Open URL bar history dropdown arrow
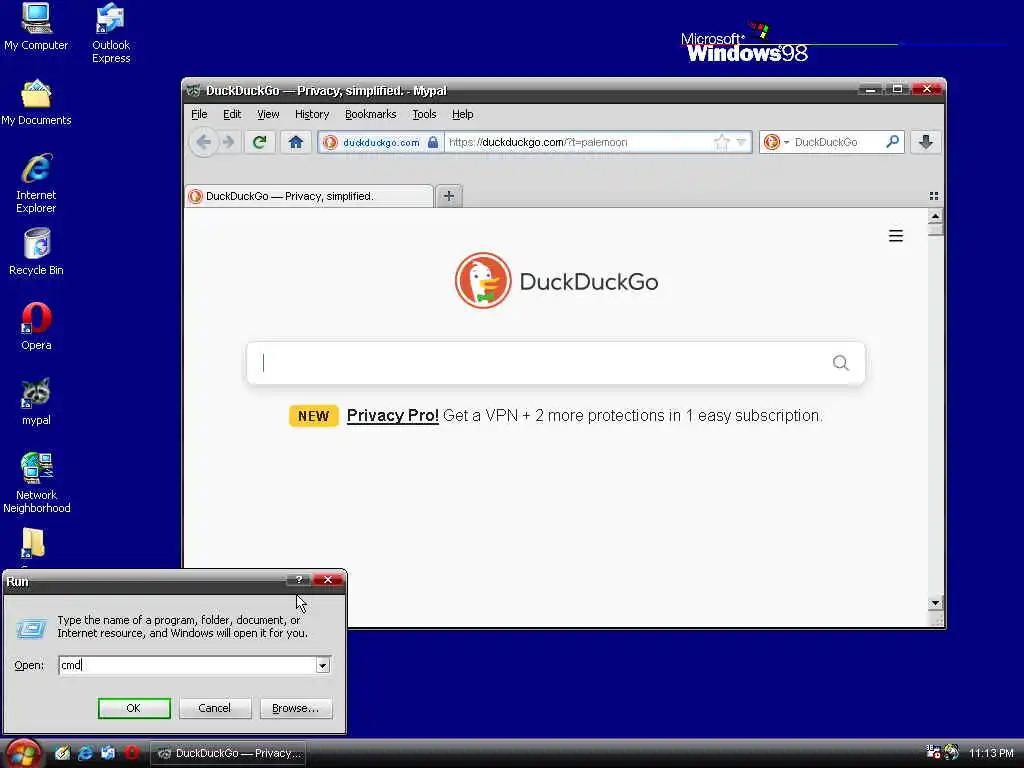The height and width of the screenshot is (768, 1024). [x=741, y=142]
